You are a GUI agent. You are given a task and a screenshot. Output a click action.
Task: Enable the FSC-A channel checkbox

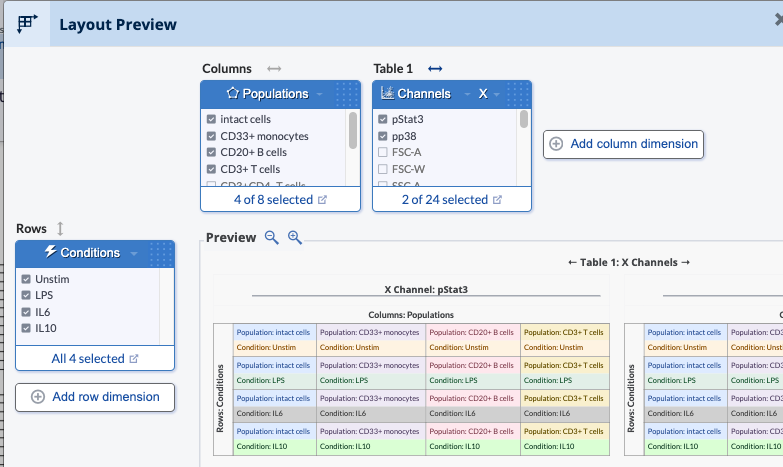pos(383,152)
